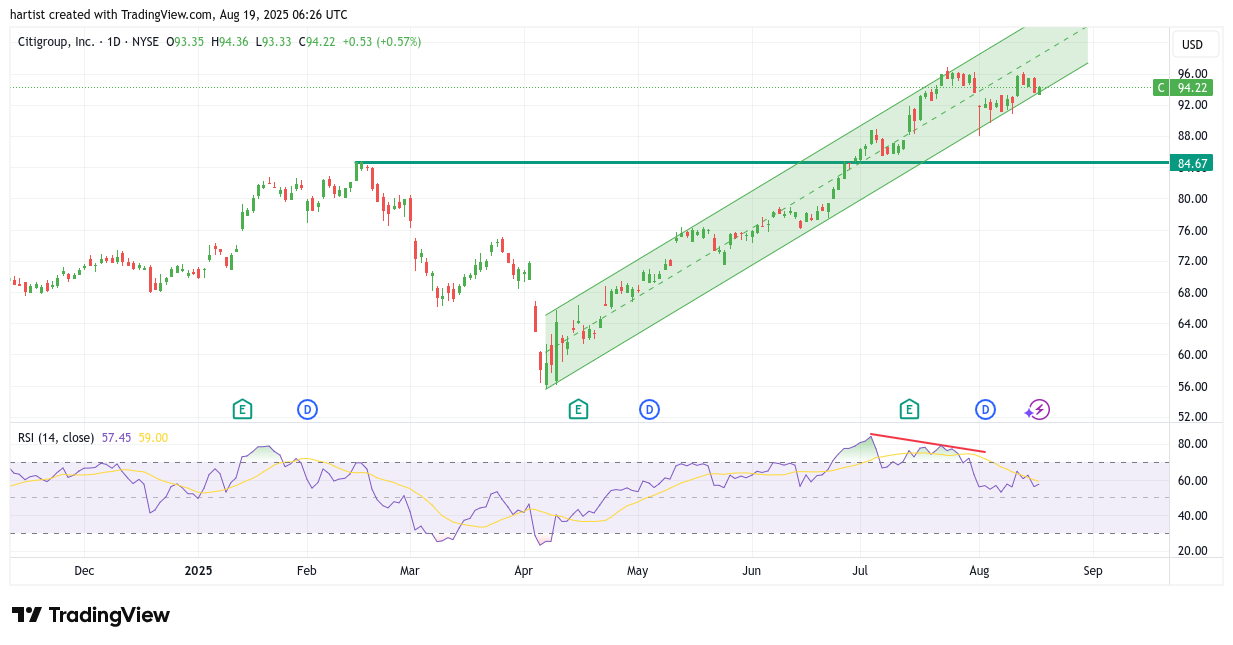Click the 20.00 level on RSI scale
The image size is (1233, 645).
(x=1192, y=551)
